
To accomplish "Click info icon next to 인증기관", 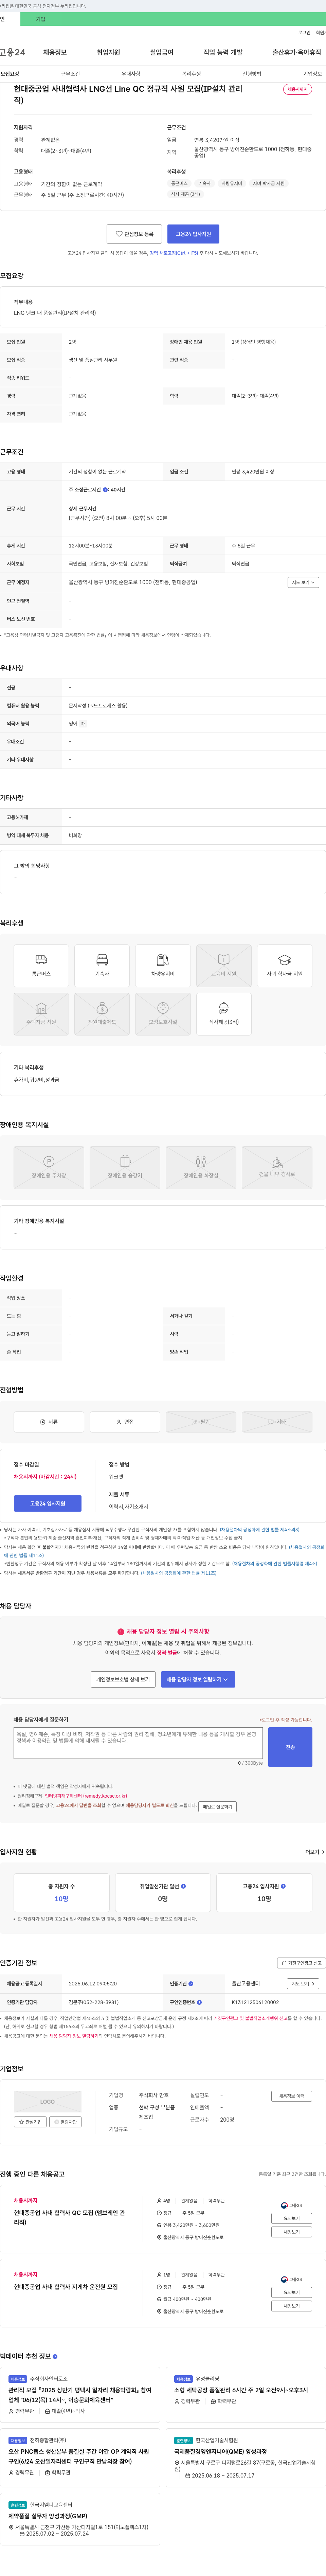I will 191,1984.
